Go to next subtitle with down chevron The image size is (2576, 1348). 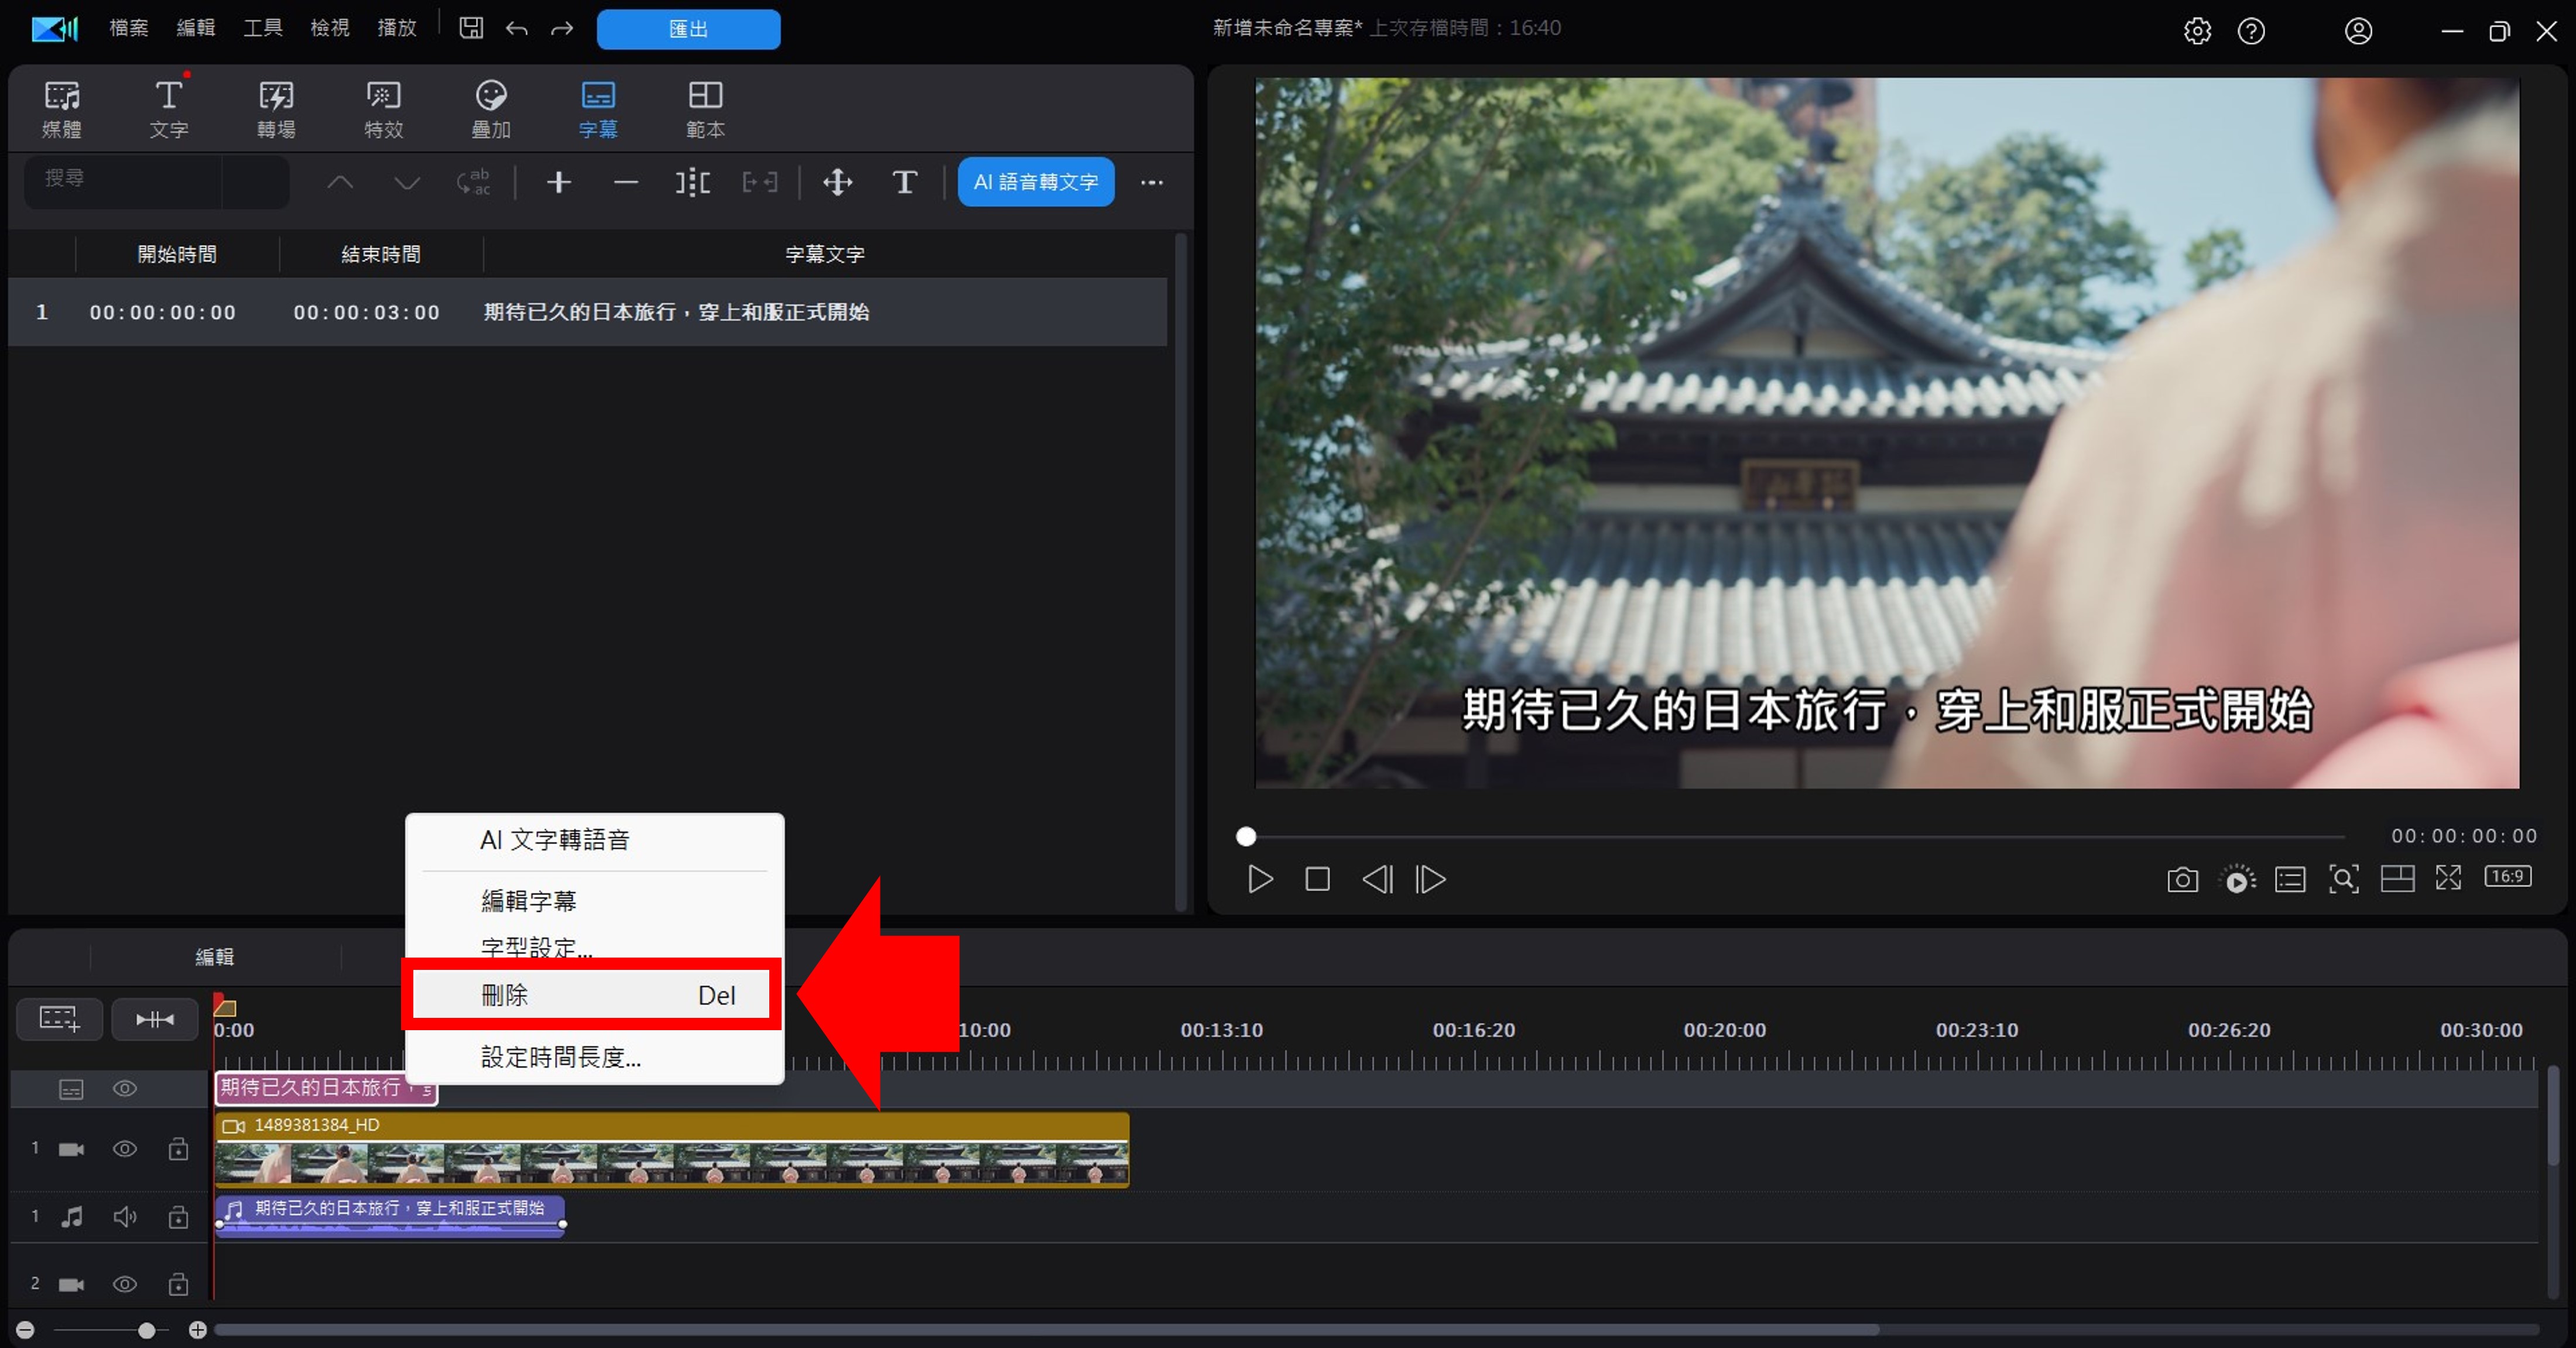[x=406, y=182]
